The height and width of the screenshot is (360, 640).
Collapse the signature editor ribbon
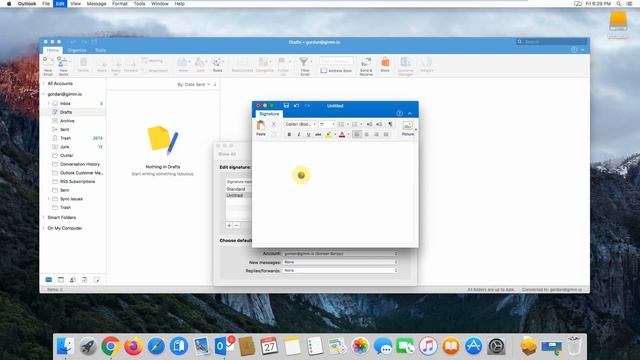410,113
